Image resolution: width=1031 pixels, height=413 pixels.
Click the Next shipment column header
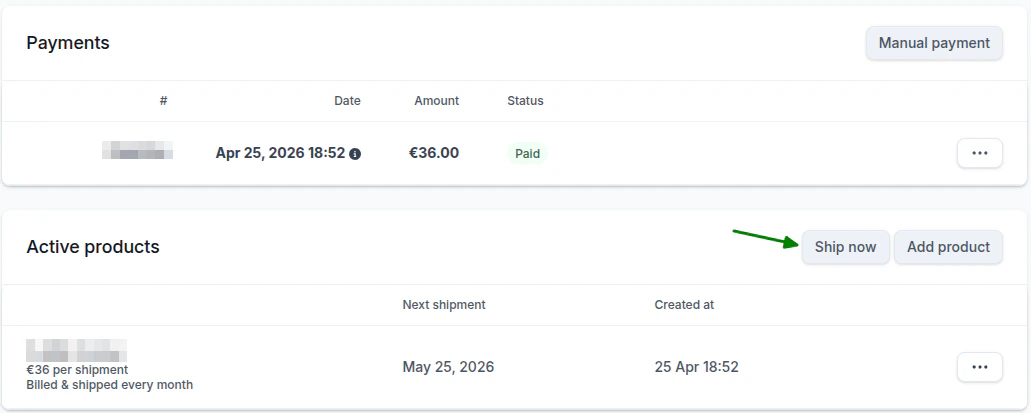[444, 305]
